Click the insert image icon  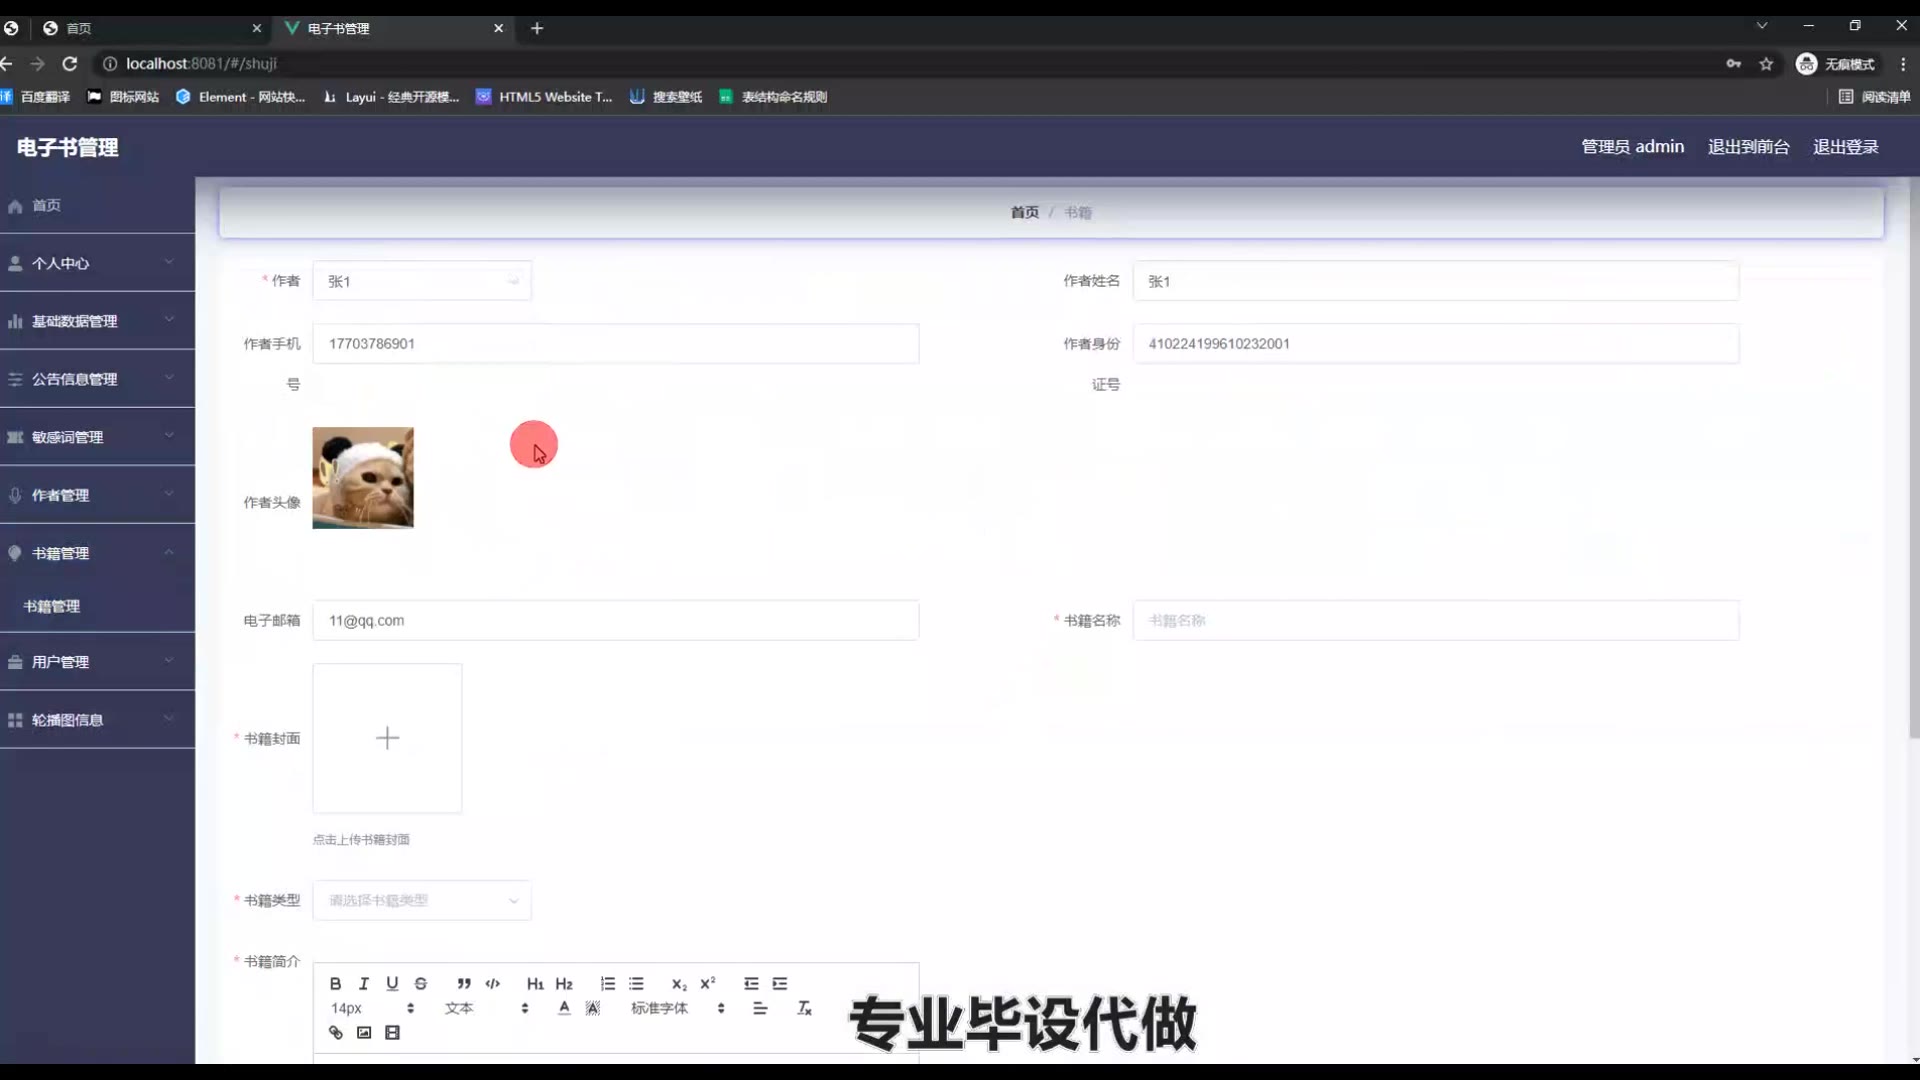(x=364, y=1033)
